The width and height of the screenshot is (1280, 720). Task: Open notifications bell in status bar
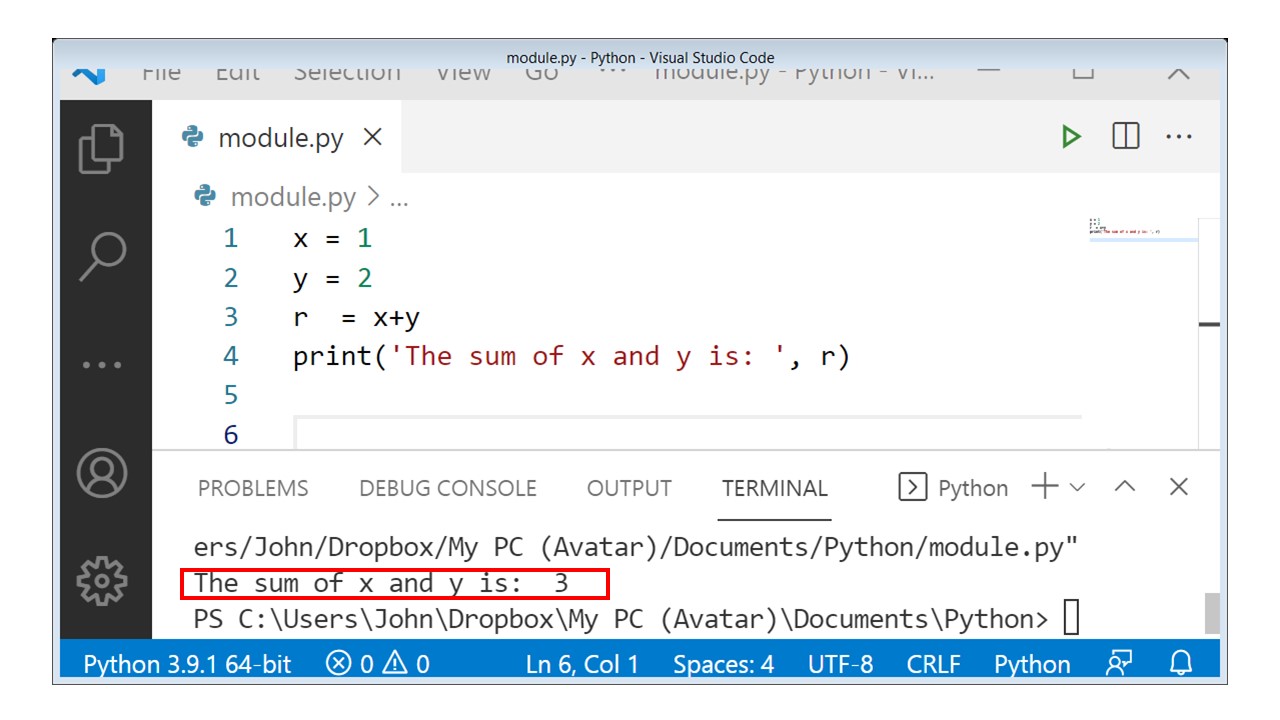point(1181,664)
